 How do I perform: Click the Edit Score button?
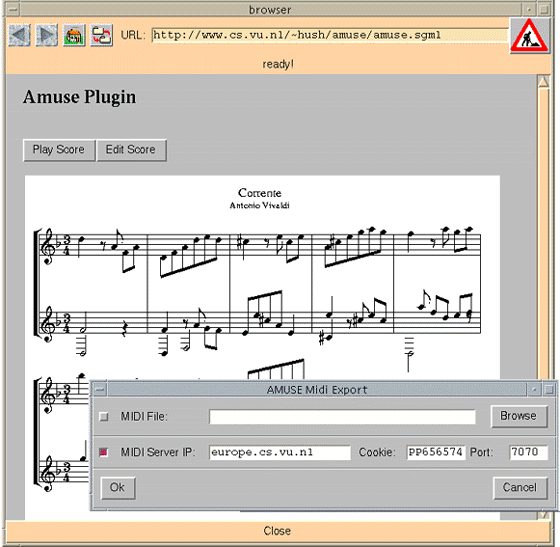click(x=131, y=150)
